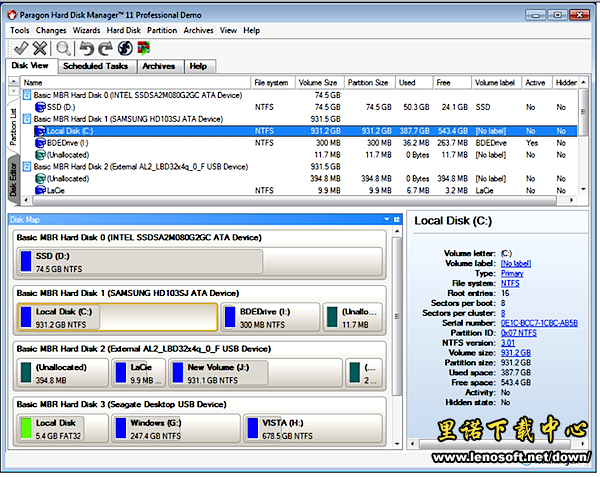Select New Volume (J:) block in Disk Map
Viewport: 600px width, 477px height.
(256, 373)
